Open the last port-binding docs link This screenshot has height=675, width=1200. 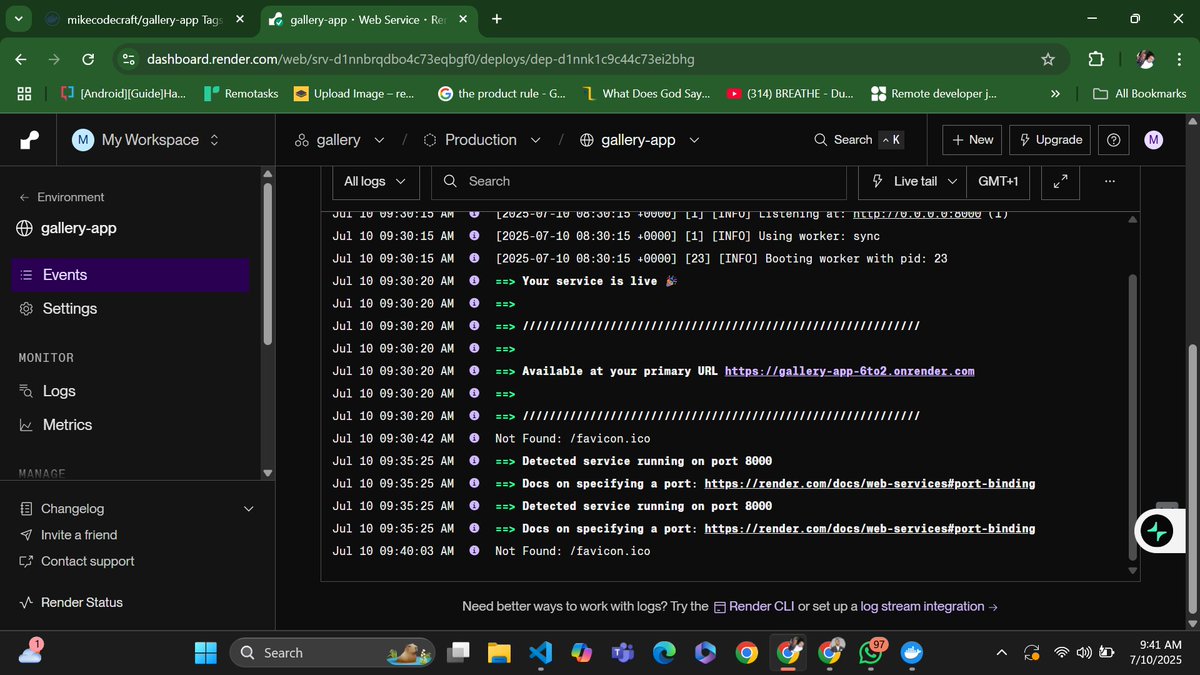pos(870,528)
